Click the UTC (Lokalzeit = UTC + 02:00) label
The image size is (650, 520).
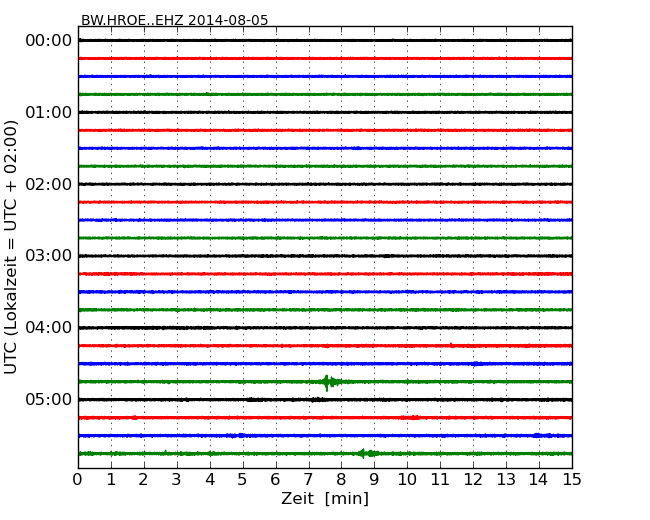[x=11, y=247]
